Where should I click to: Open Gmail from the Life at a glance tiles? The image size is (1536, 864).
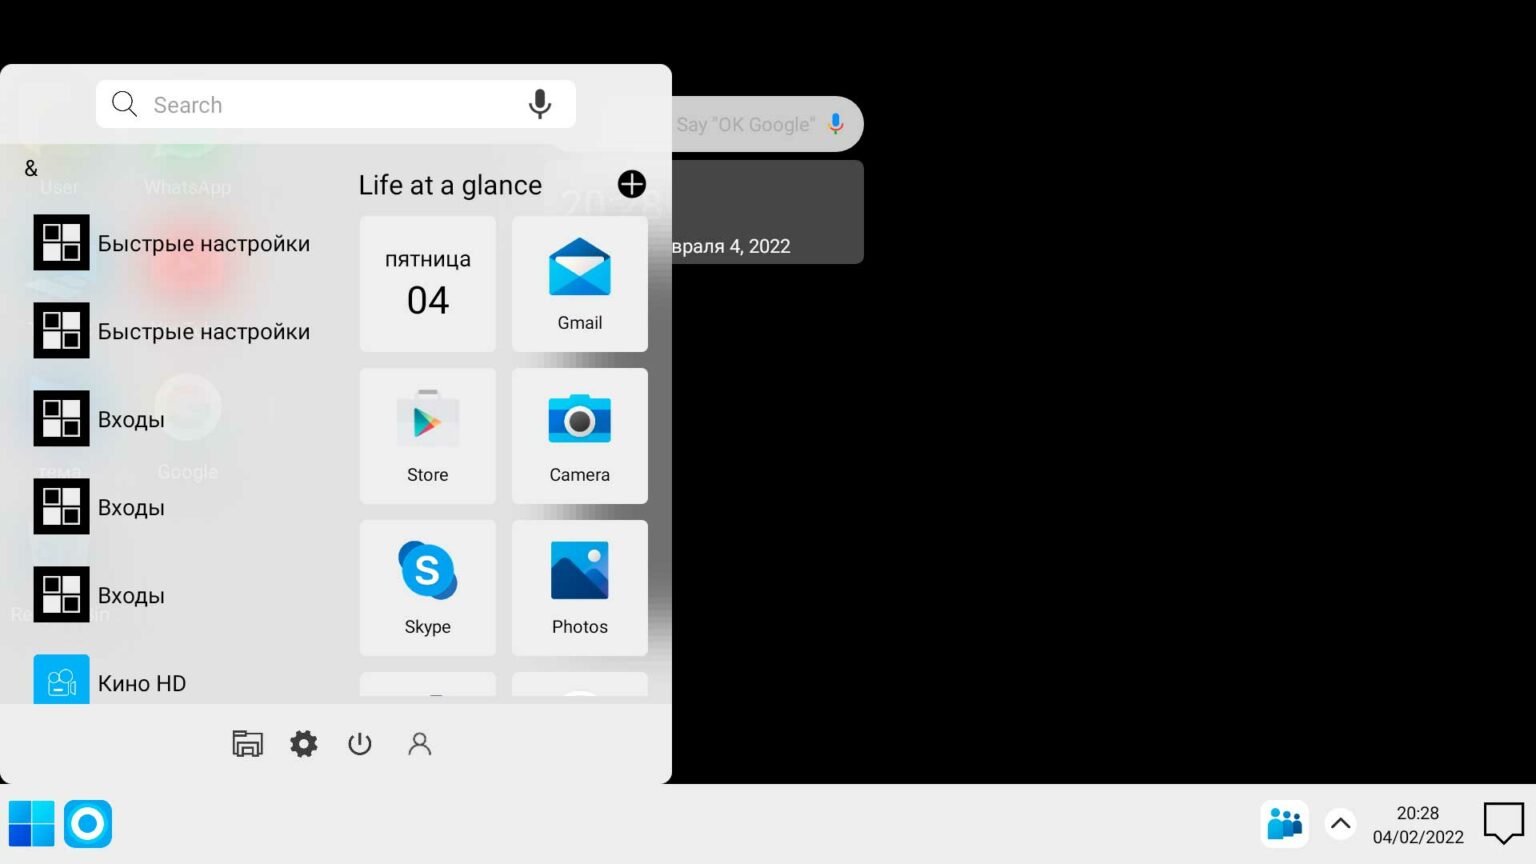coord(579,284)
